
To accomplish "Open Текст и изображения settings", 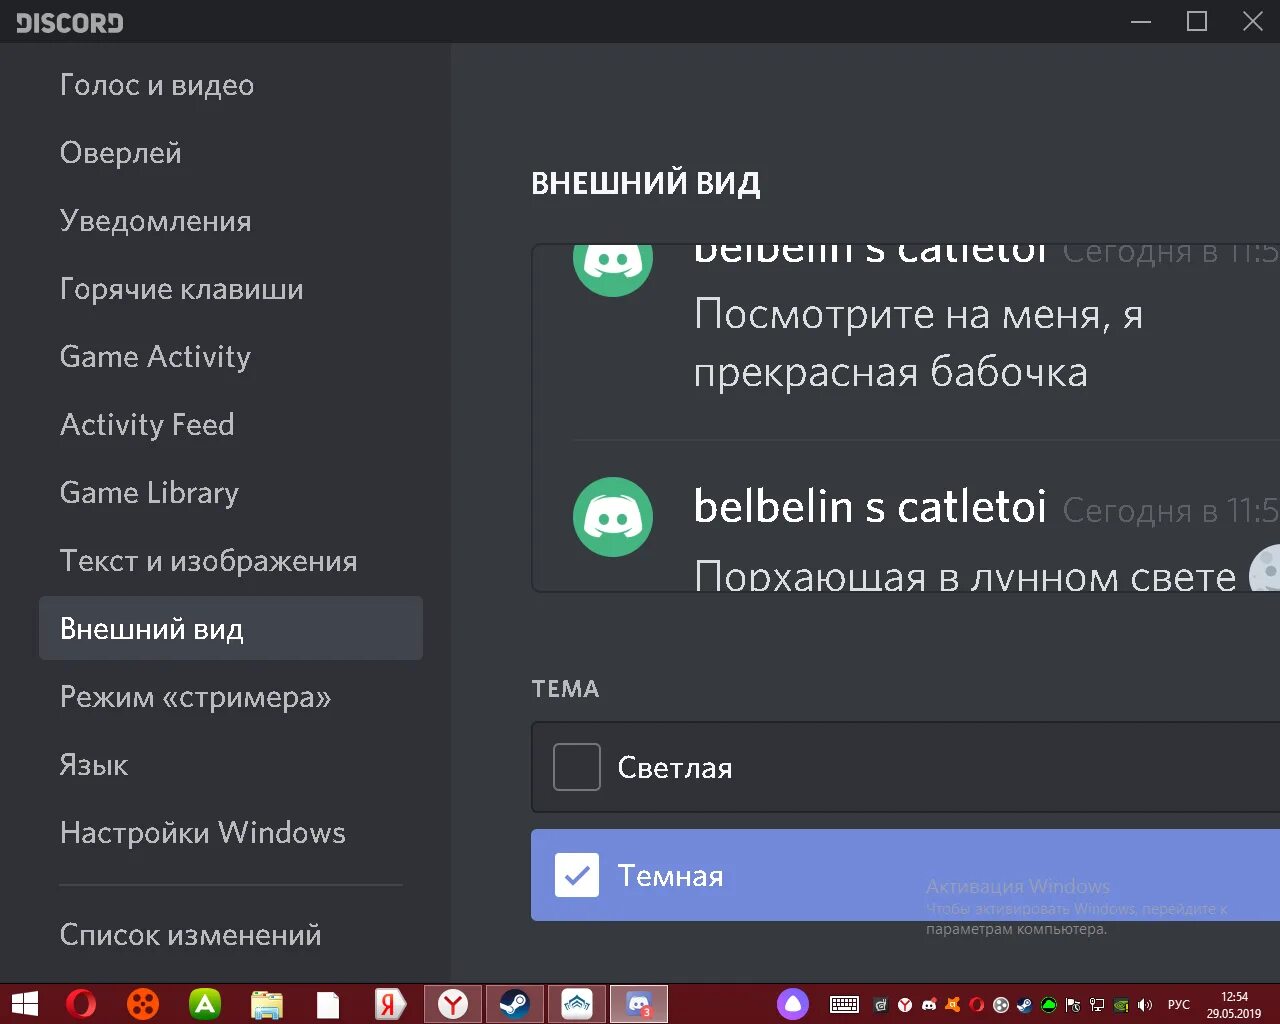I will 209,561.
